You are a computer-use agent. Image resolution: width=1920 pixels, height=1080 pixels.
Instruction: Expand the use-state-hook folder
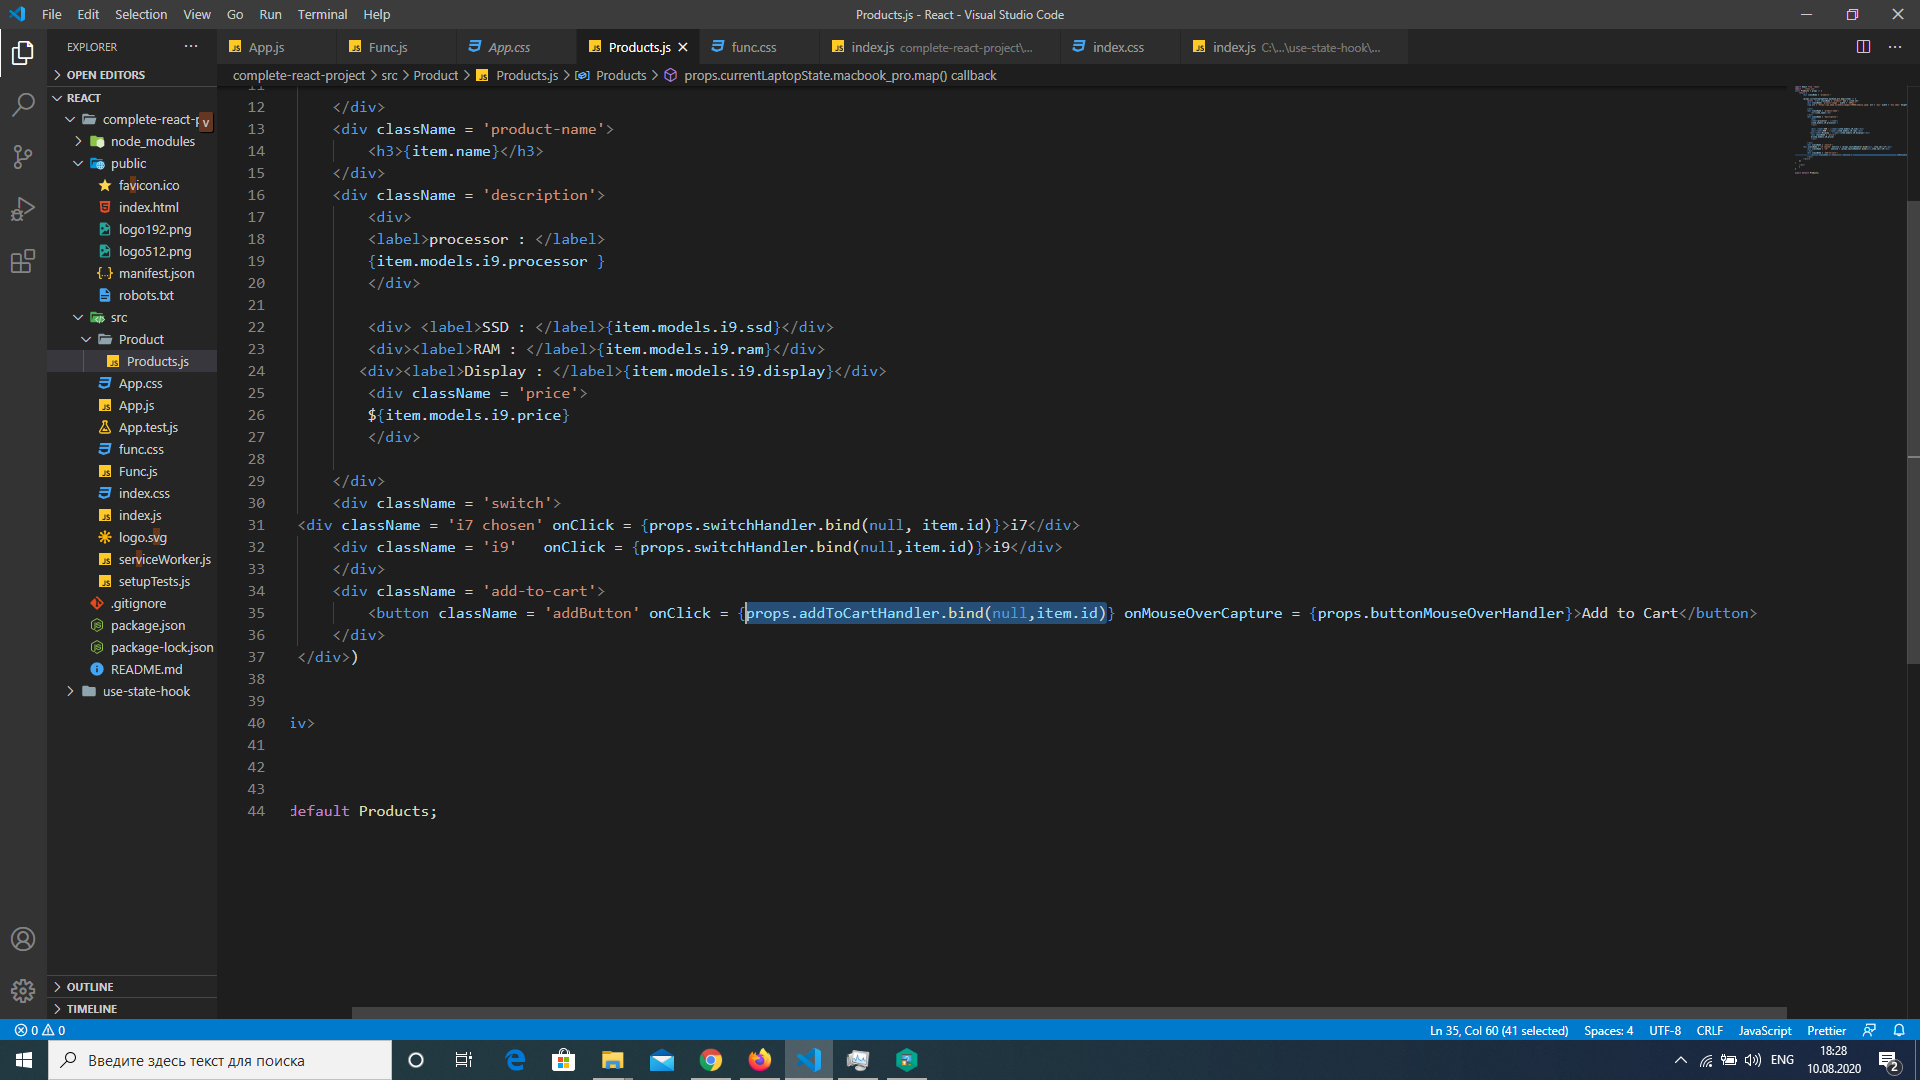point(146,692)
